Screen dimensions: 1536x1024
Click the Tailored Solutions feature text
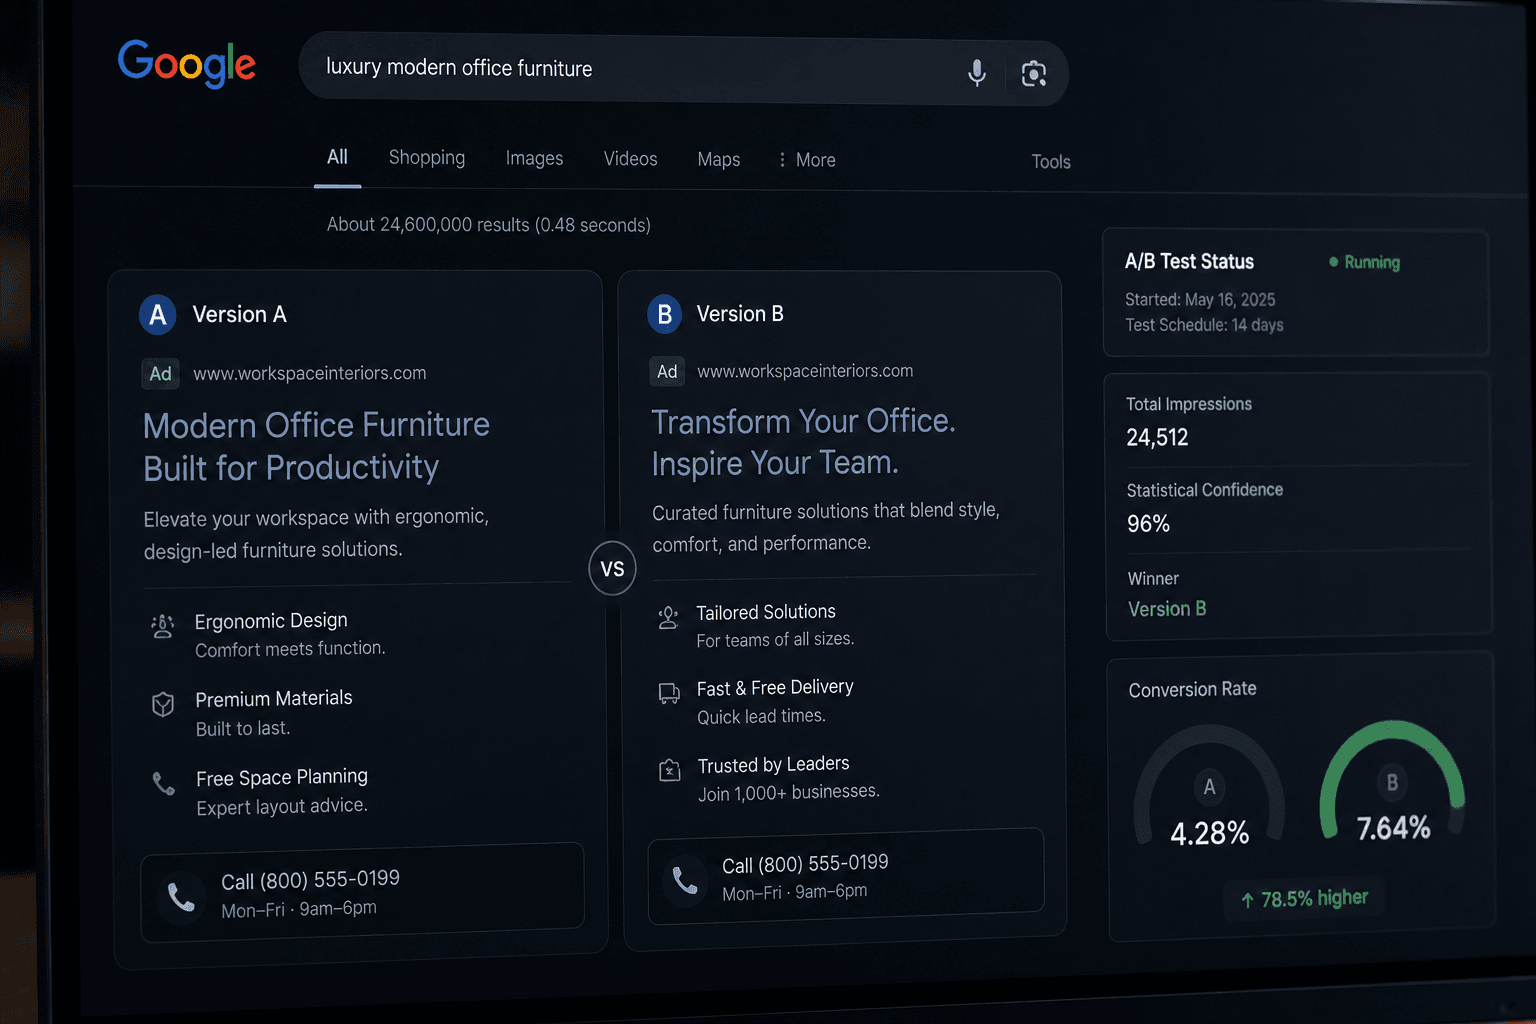[766, 612]
